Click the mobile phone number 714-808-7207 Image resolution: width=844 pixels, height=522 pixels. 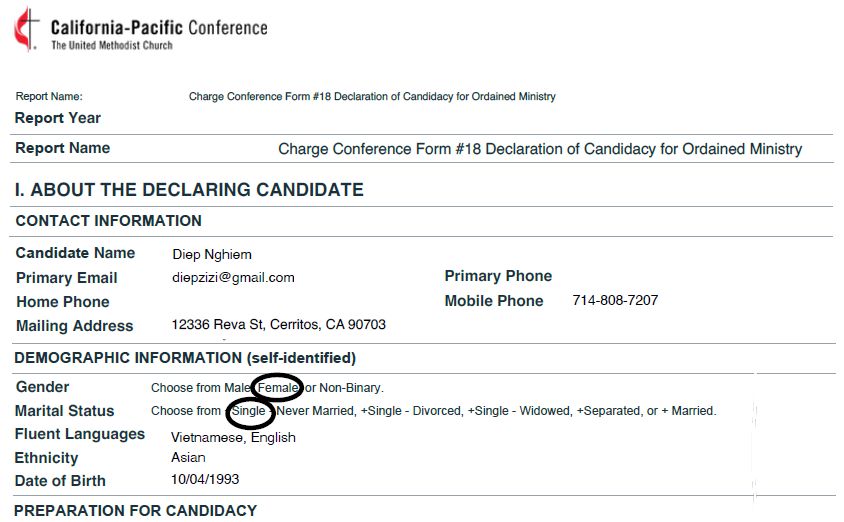coord(615,300)
